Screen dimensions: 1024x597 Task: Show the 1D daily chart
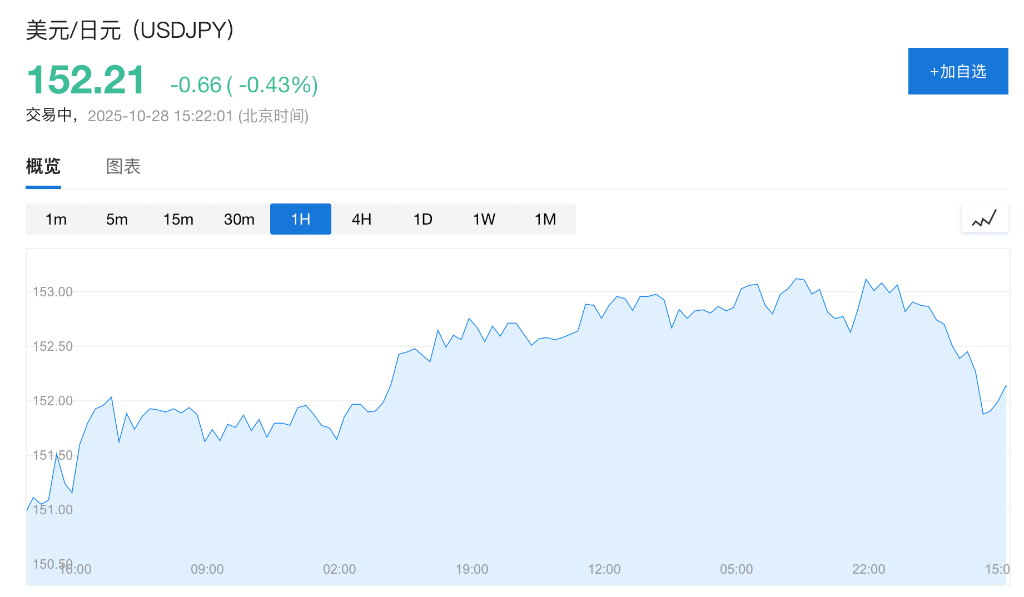423,219
